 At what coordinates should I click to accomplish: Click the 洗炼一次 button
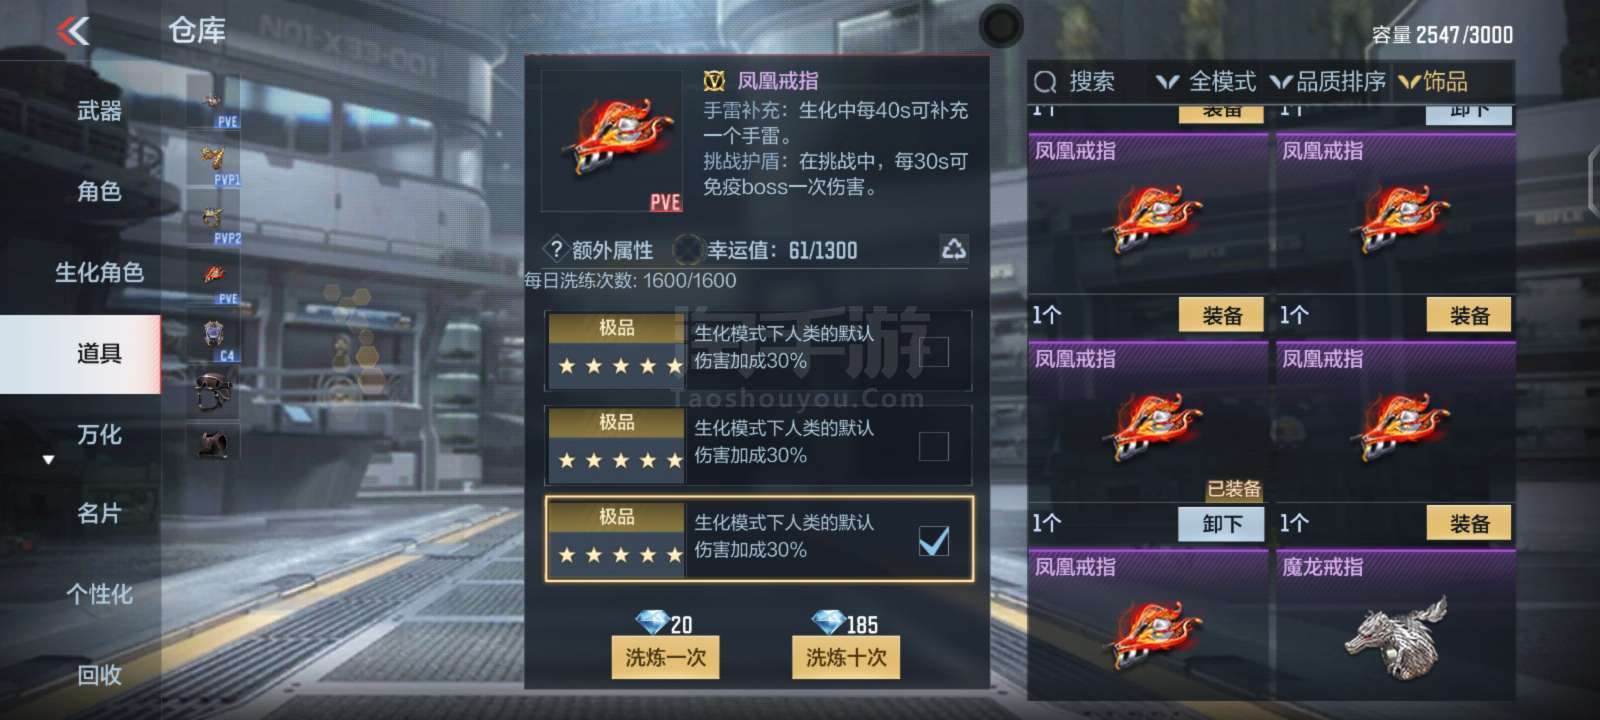[x=665, y=657]
